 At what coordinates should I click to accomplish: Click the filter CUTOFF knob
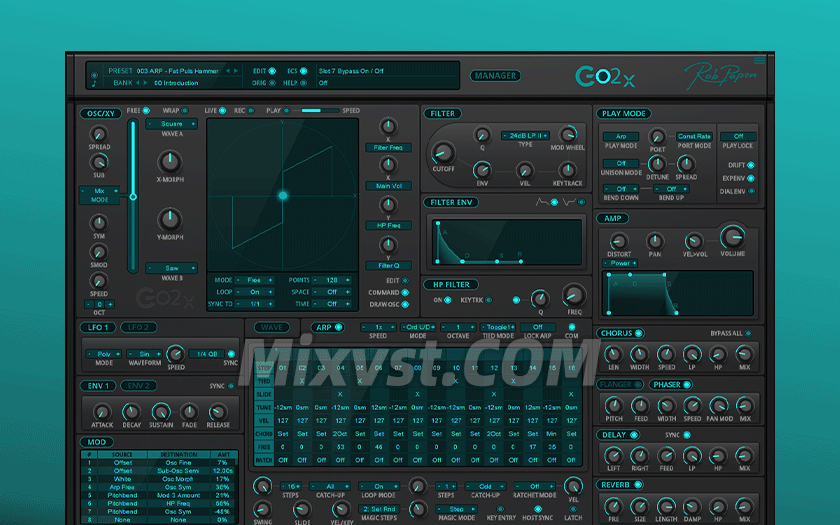(443, 153)
